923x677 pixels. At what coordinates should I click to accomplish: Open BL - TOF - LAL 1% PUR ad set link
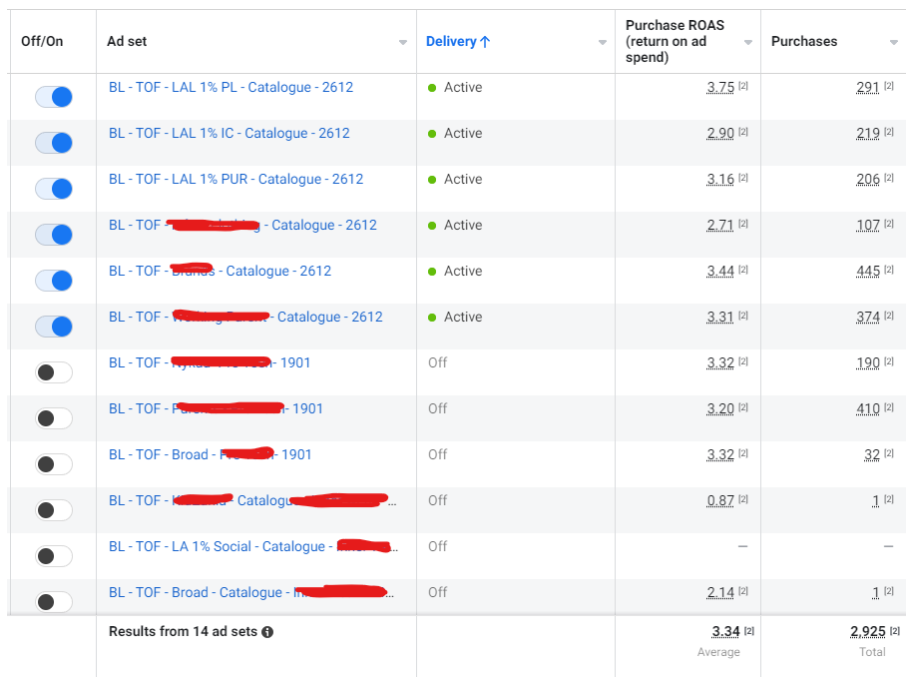pos(236,179)
